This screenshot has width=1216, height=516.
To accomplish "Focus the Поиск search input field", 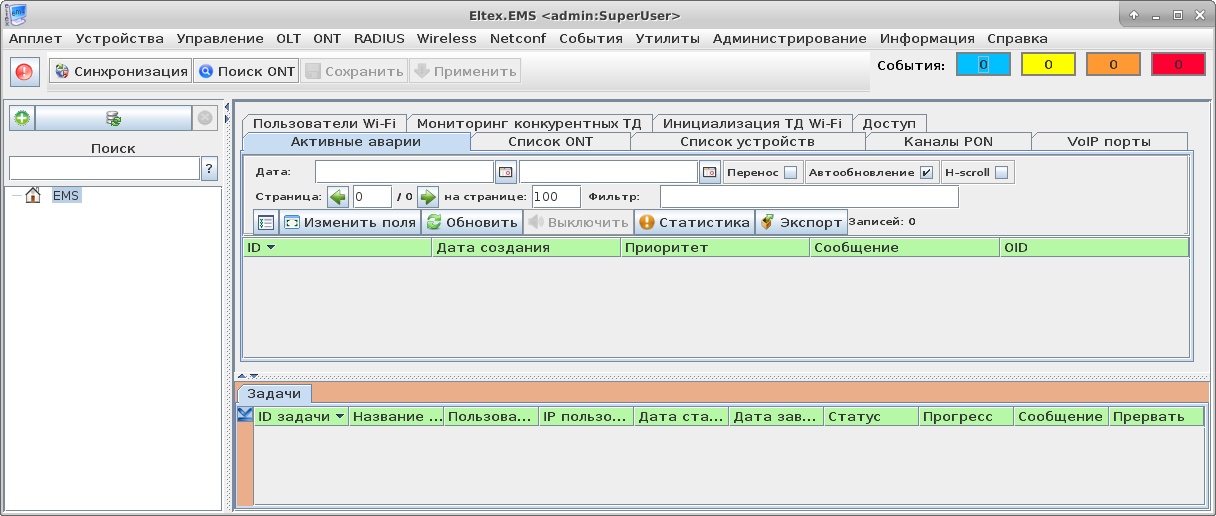I will tap(105, 168).
